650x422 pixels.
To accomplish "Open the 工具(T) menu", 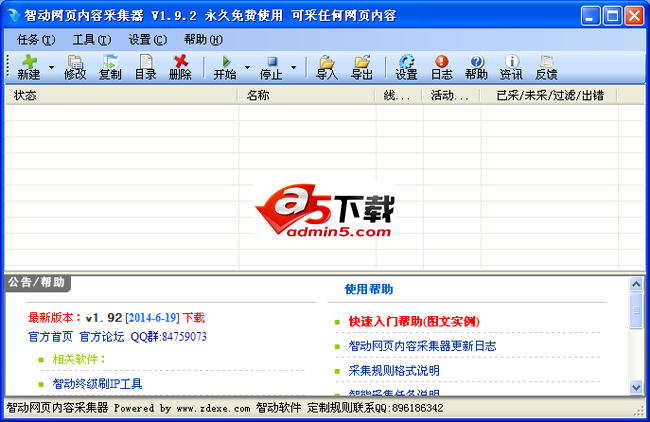I will (92, 40).
